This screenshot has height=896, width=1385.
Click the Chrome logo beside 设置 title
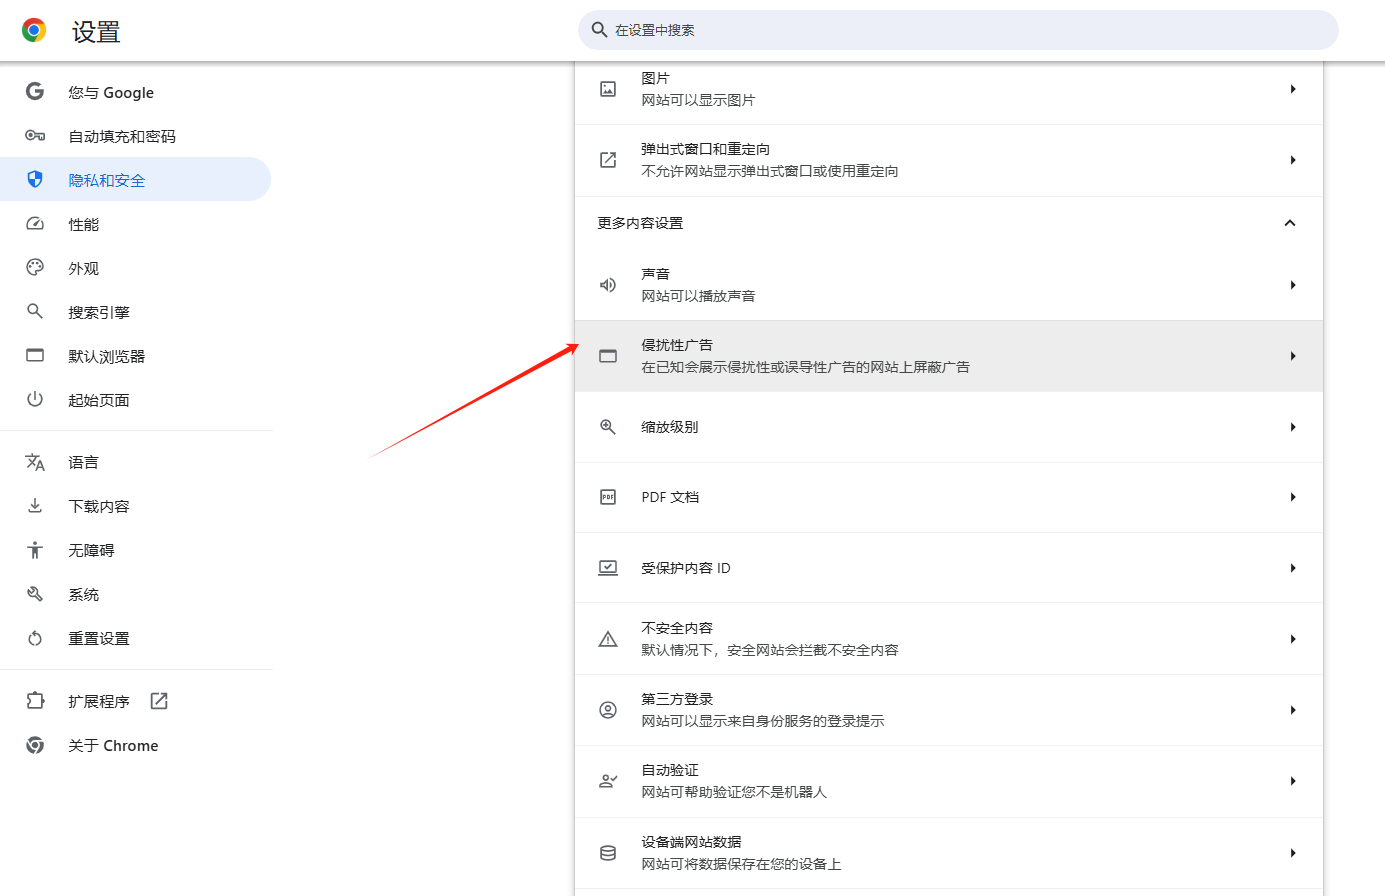tap(34, 31)
